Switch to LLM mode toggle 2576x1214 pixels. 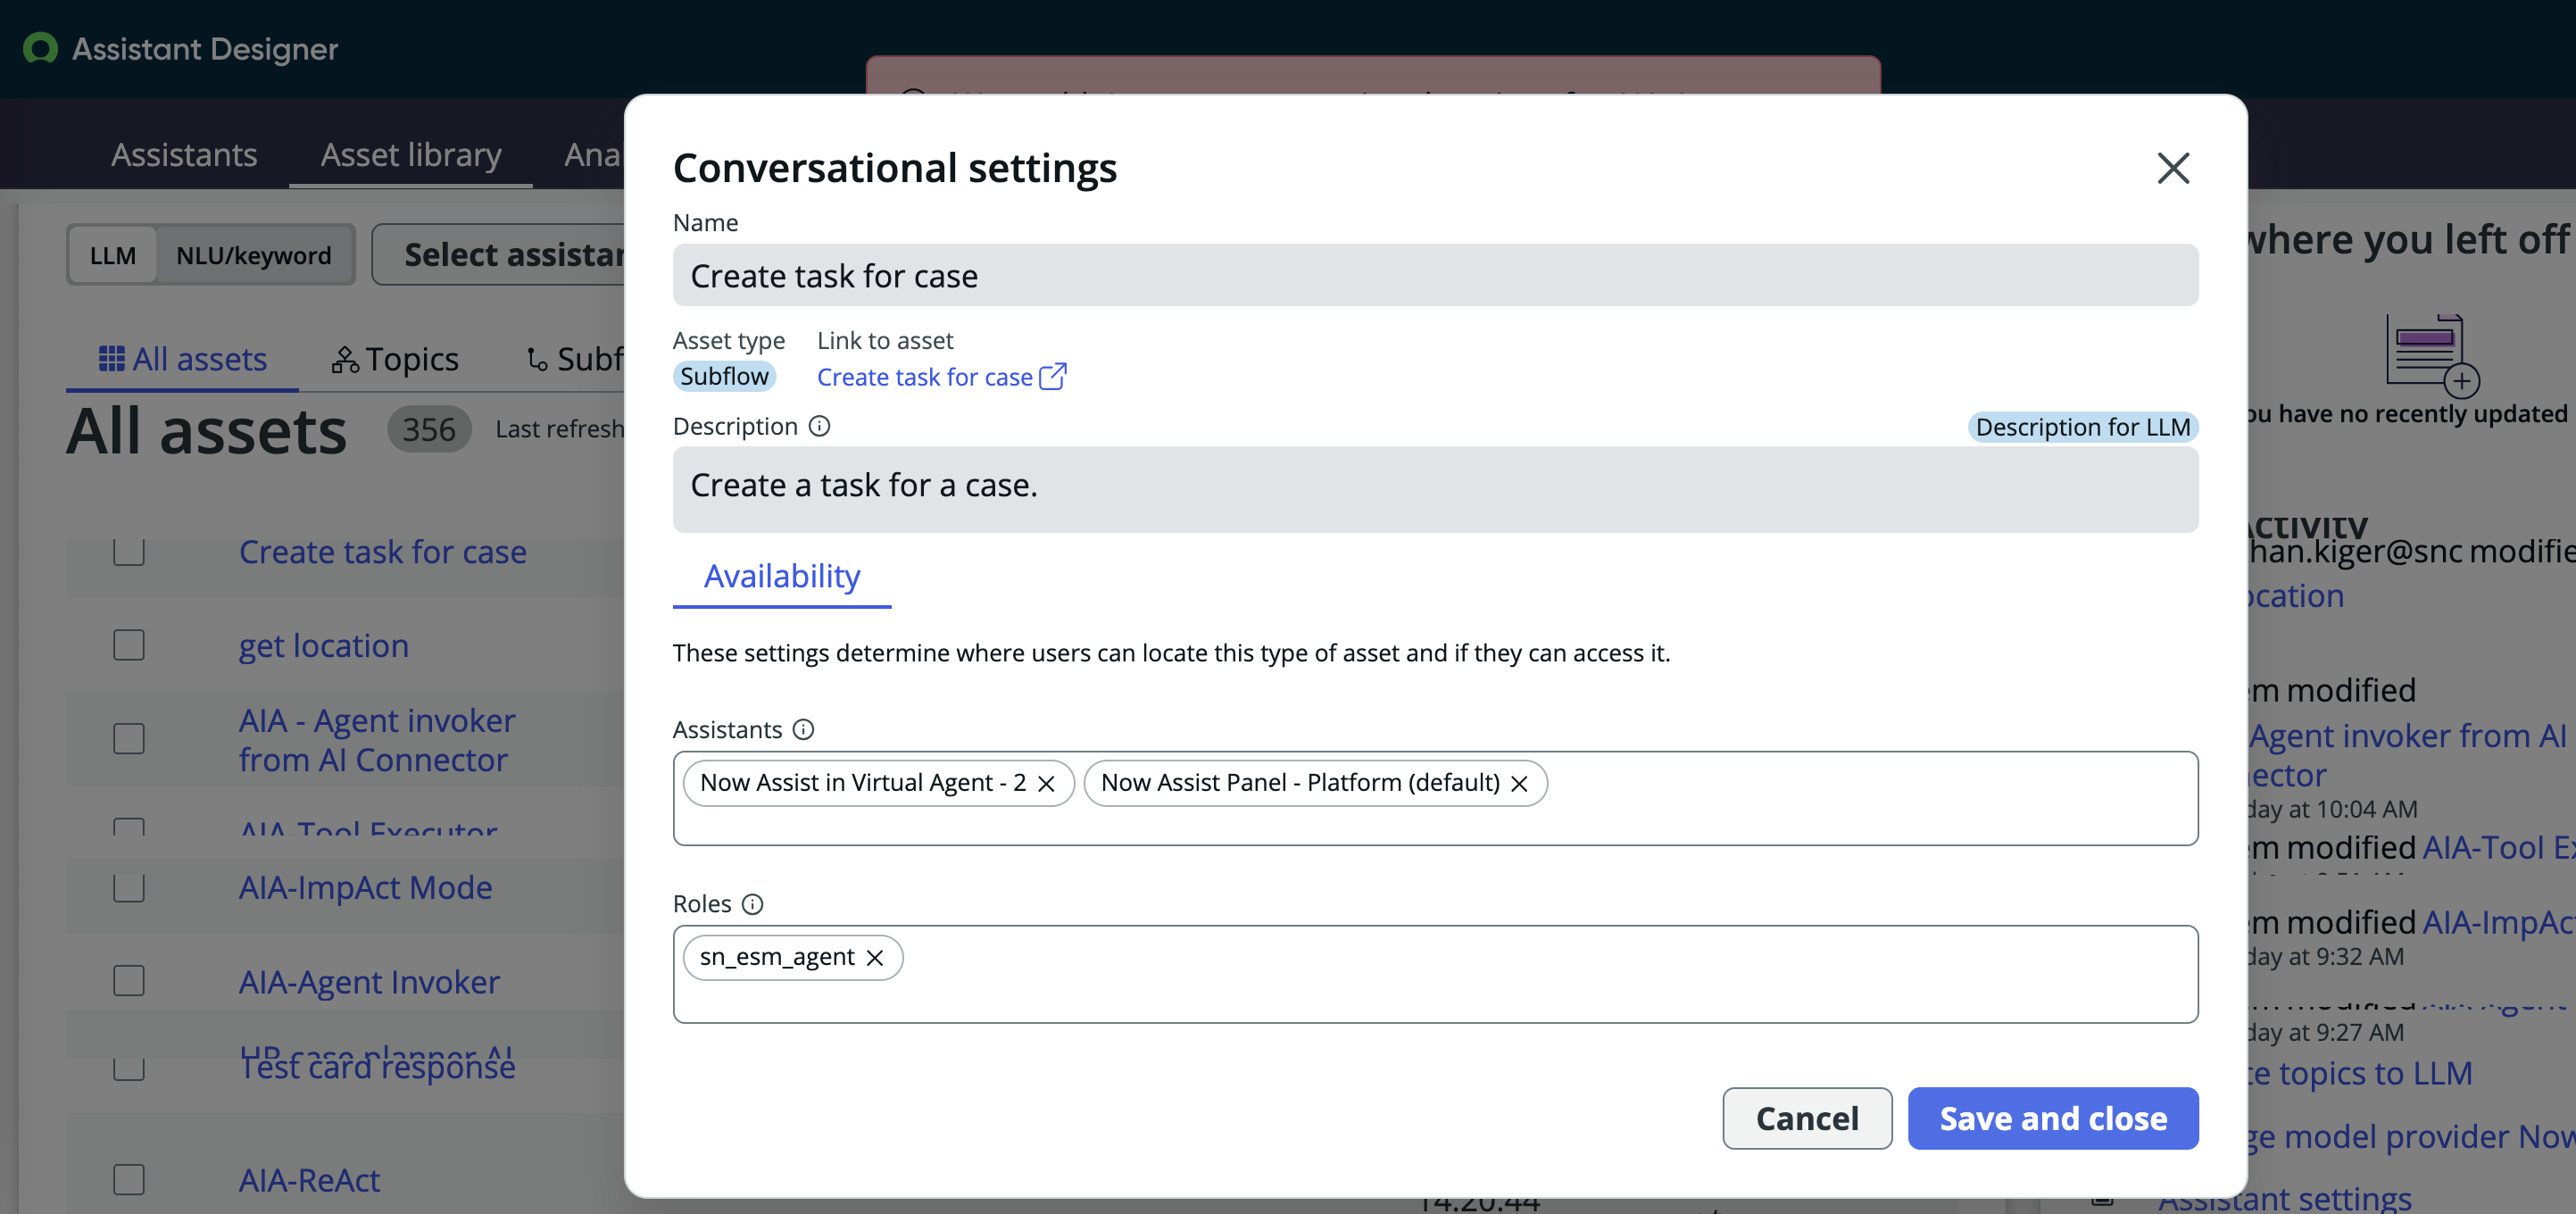click(x=112, y=255)
